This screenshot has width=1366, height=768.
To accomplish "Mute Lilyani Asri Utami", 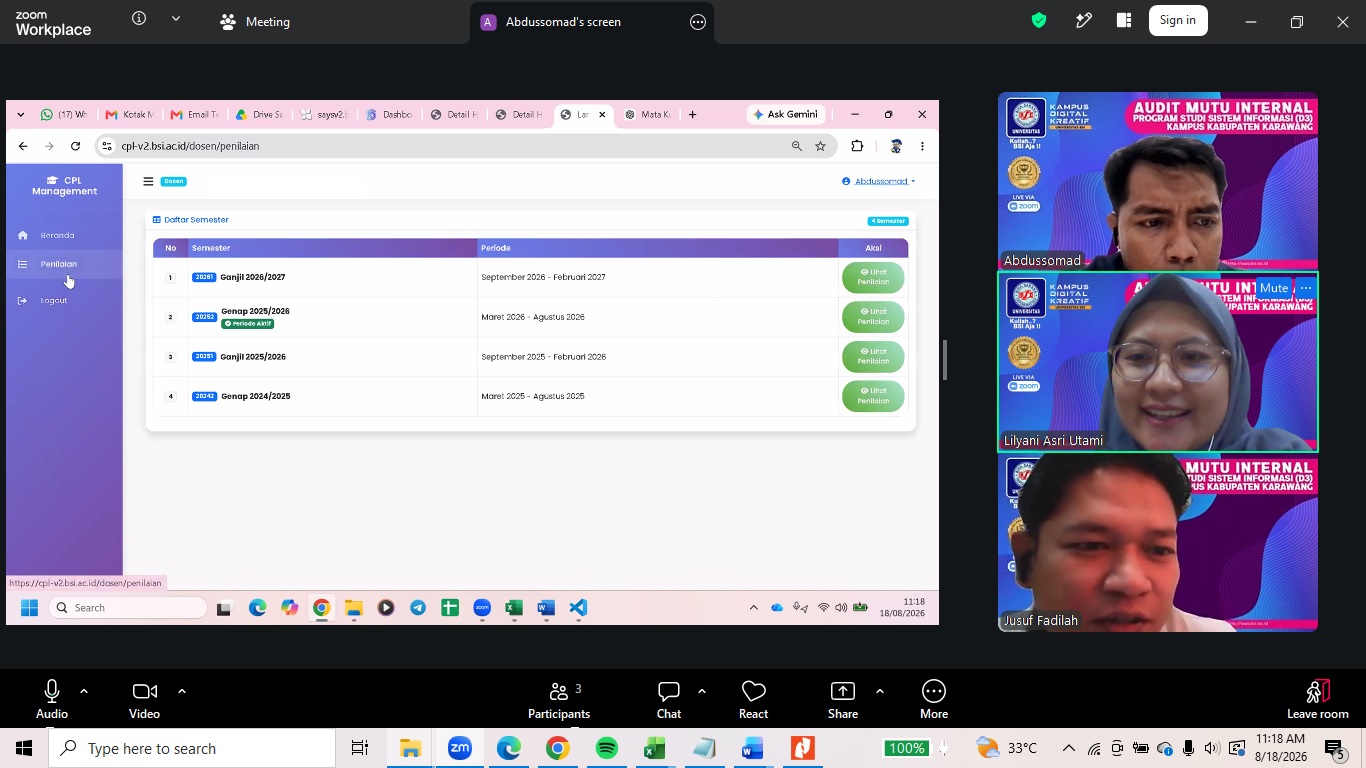I will [1274, 288].
